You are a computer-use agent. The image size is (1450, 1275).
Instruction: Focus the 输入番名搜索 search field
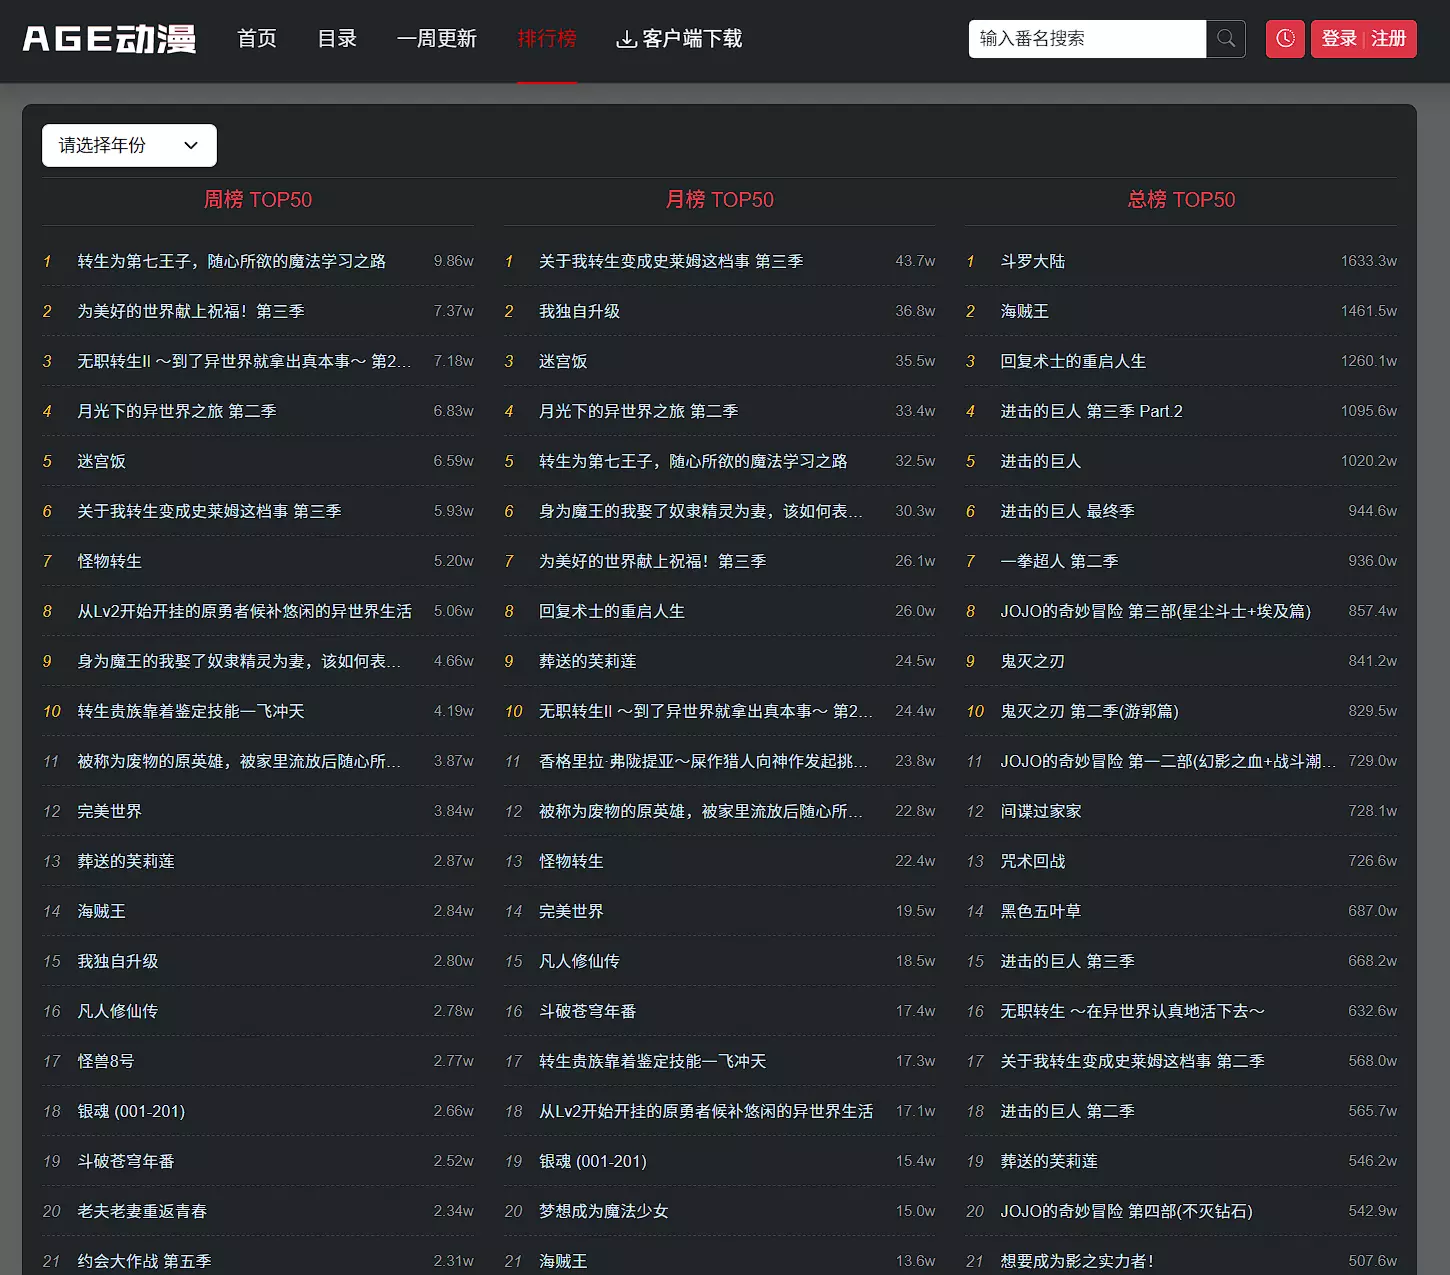[x=1087, y=39]
